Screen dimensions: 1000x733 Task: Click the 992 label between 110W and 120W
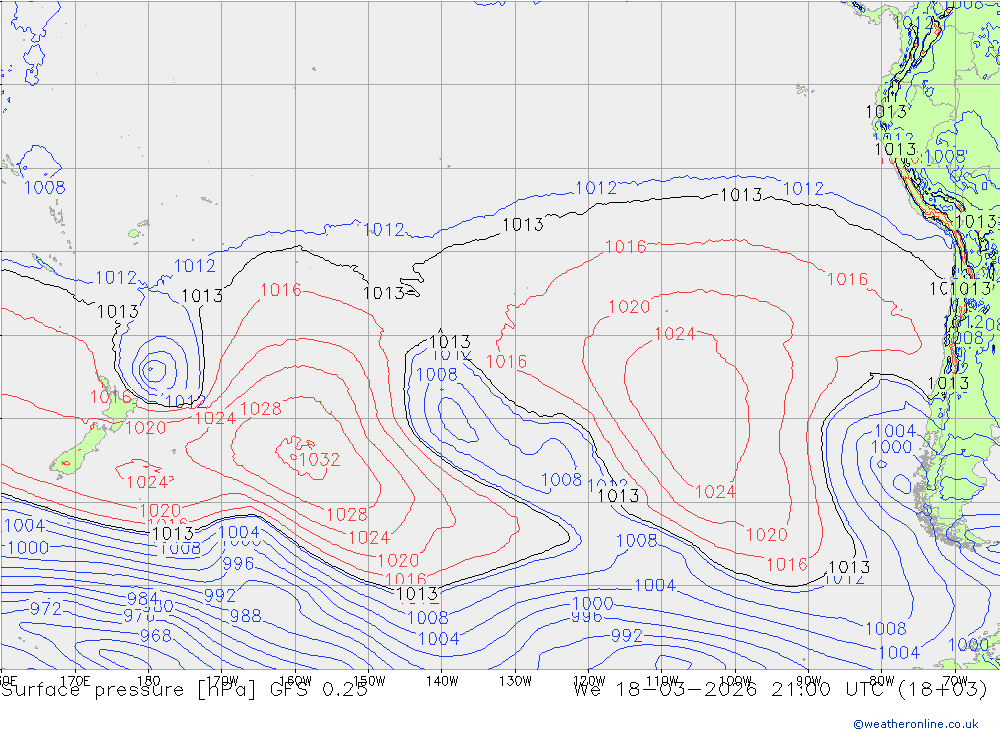point(627,636)
